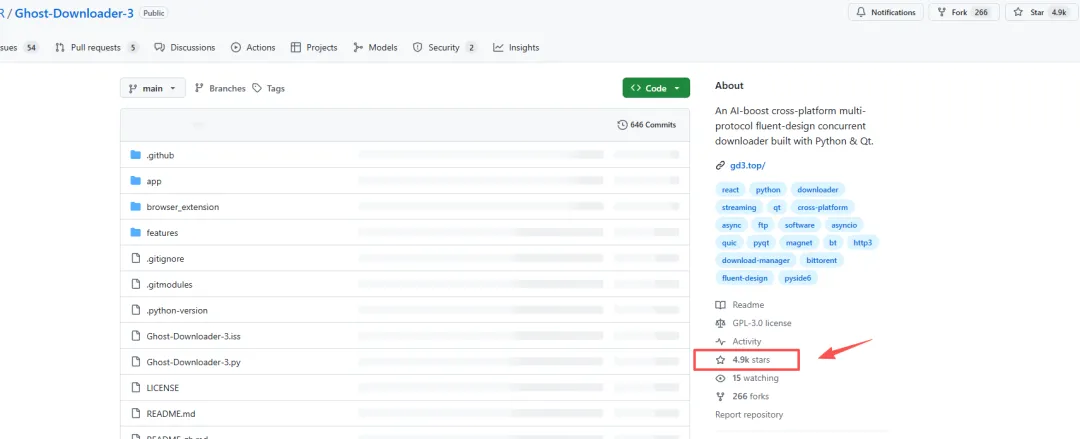Select the streaming topic tag
Image resolution: width=1080 pixels, height=439 pixels.
coord(739,207)
